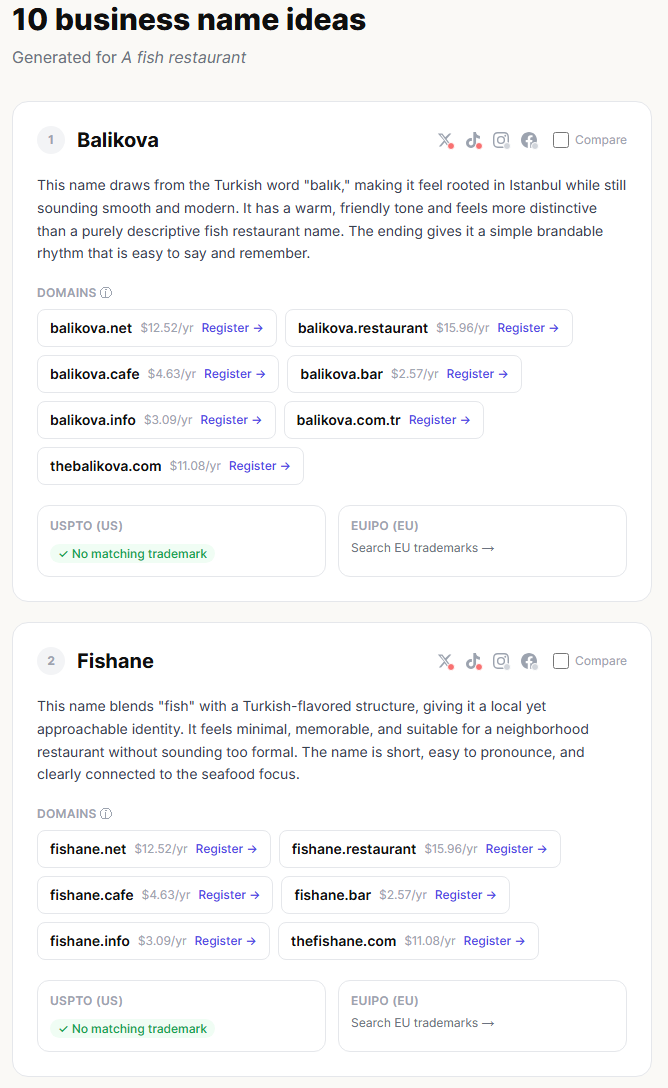Enable Compare for the name Fishane

point(561,661)
